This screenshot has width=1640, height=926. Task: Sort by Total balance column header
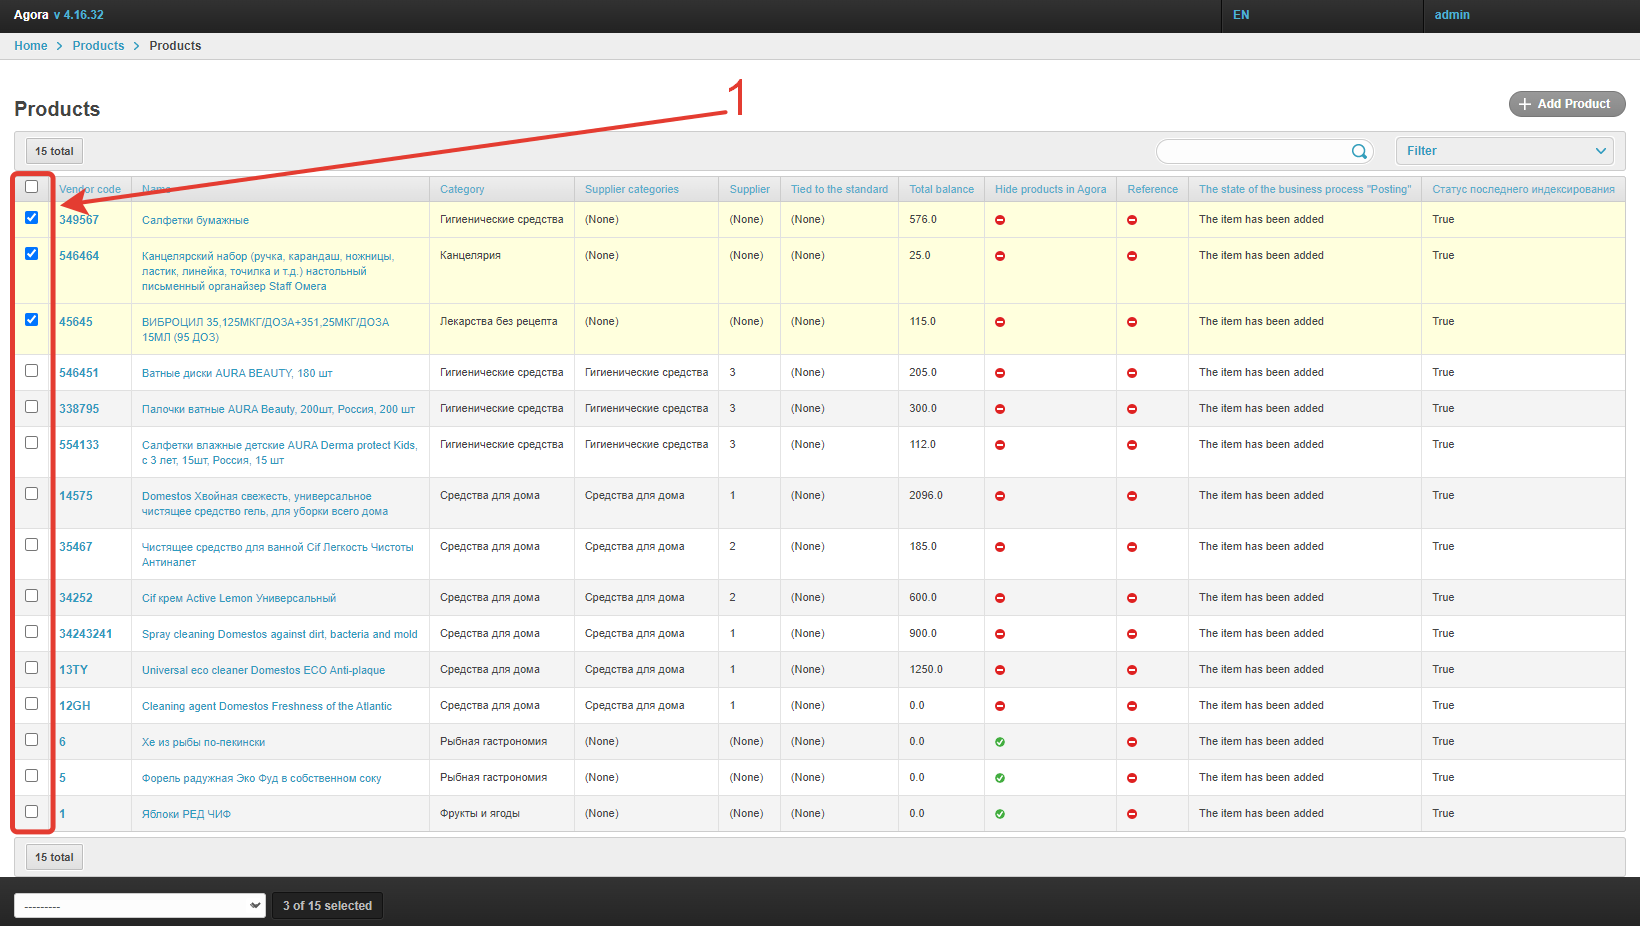941,189
